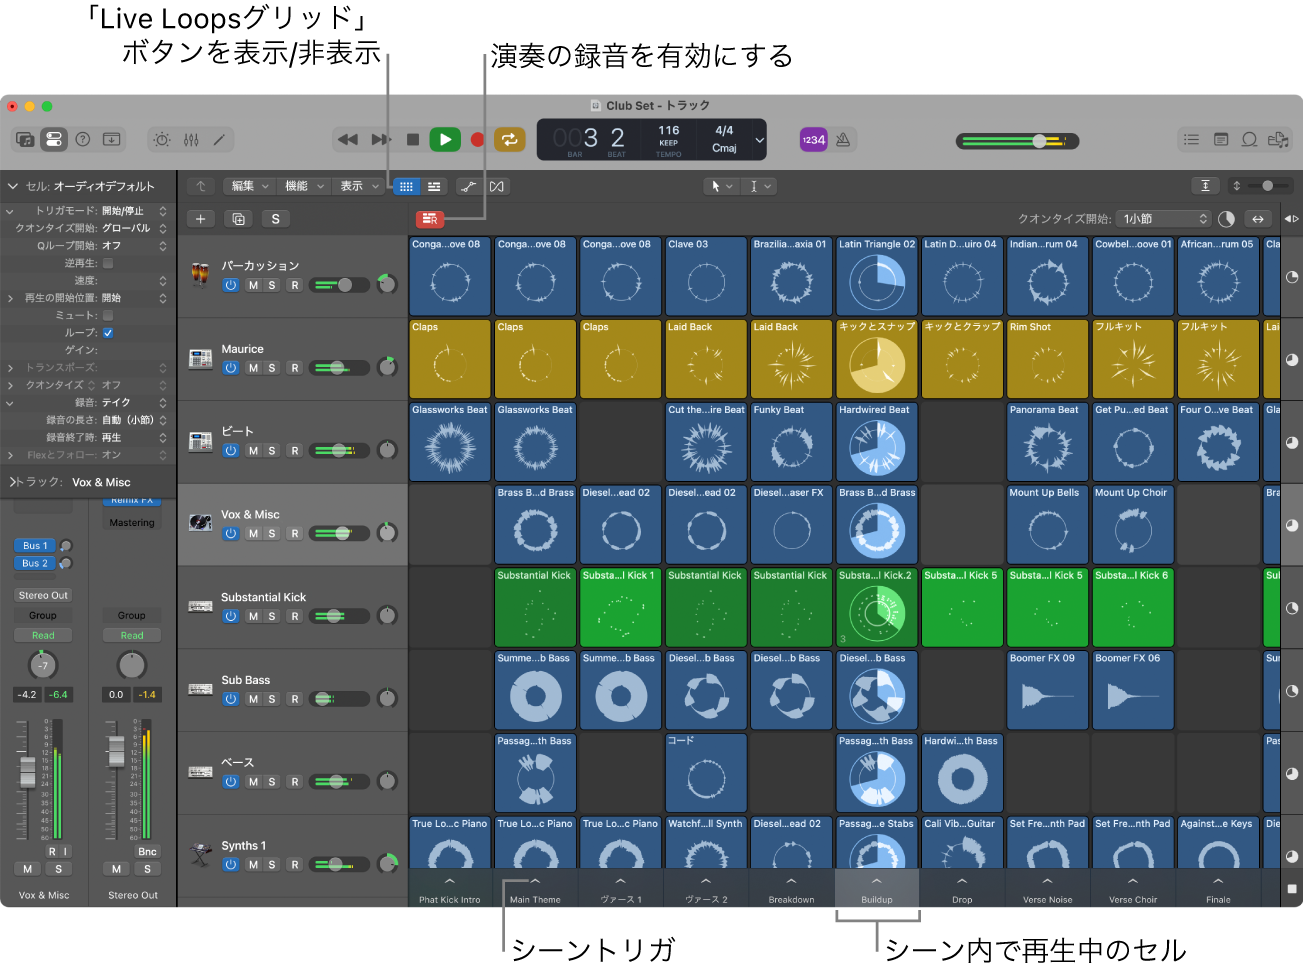1303x971 pixels.
Task: Adjust the grid vertical zoom slider
Action: (x=1269, y=186)
